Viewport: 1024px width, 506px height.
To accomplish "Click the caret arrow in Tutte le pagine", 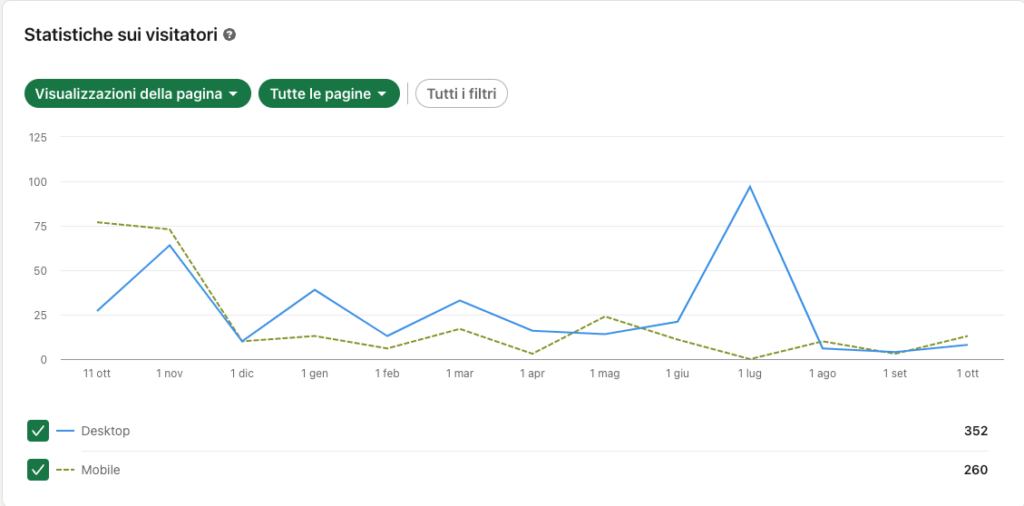I will [382, 94].
